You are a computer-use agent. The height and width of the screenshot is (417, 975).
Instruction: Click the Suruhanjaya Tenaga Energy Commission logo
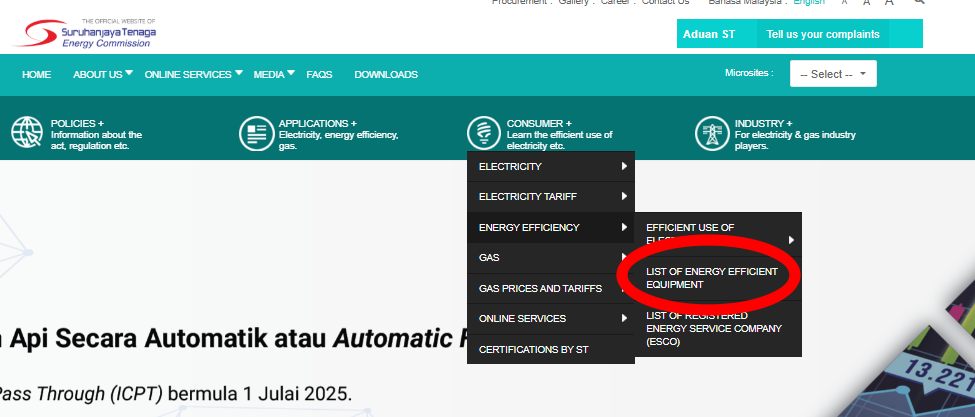(x=85, y=35)
